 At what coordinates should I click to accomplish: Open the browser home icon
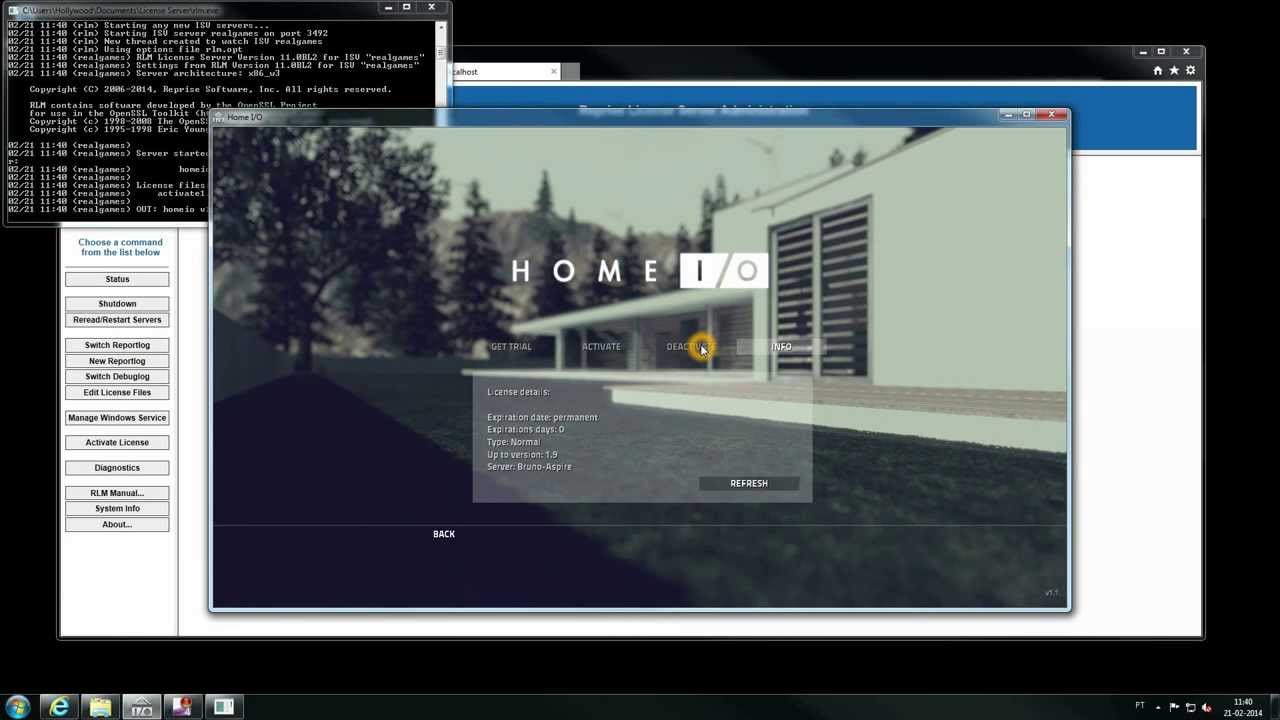tap(1157, 71)
